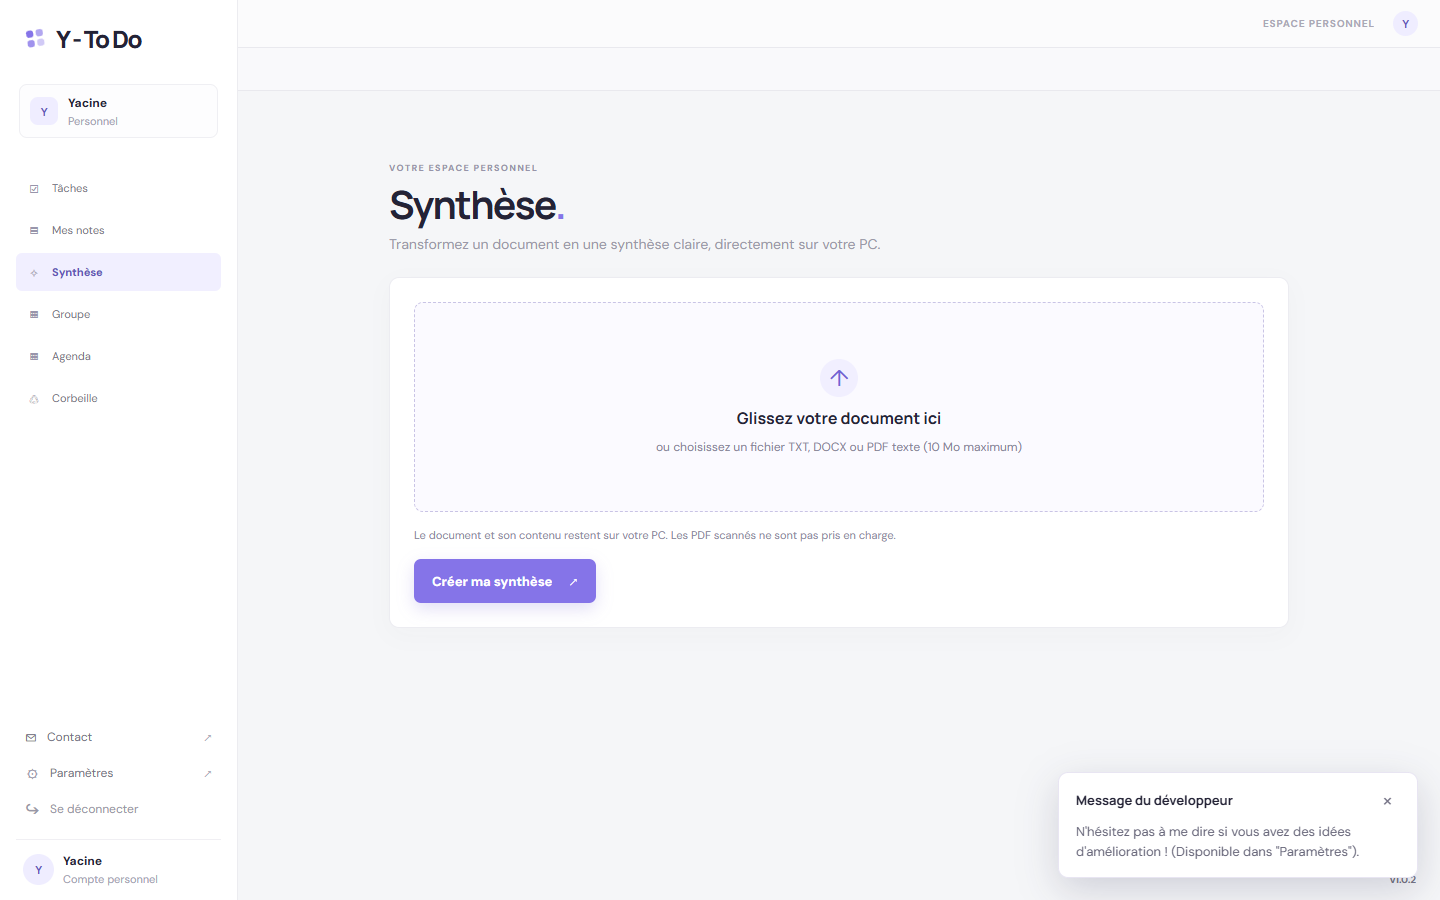Open the Agenda page
The height and width of the screenshot is (900, 1440).
(x=118, y=356)
